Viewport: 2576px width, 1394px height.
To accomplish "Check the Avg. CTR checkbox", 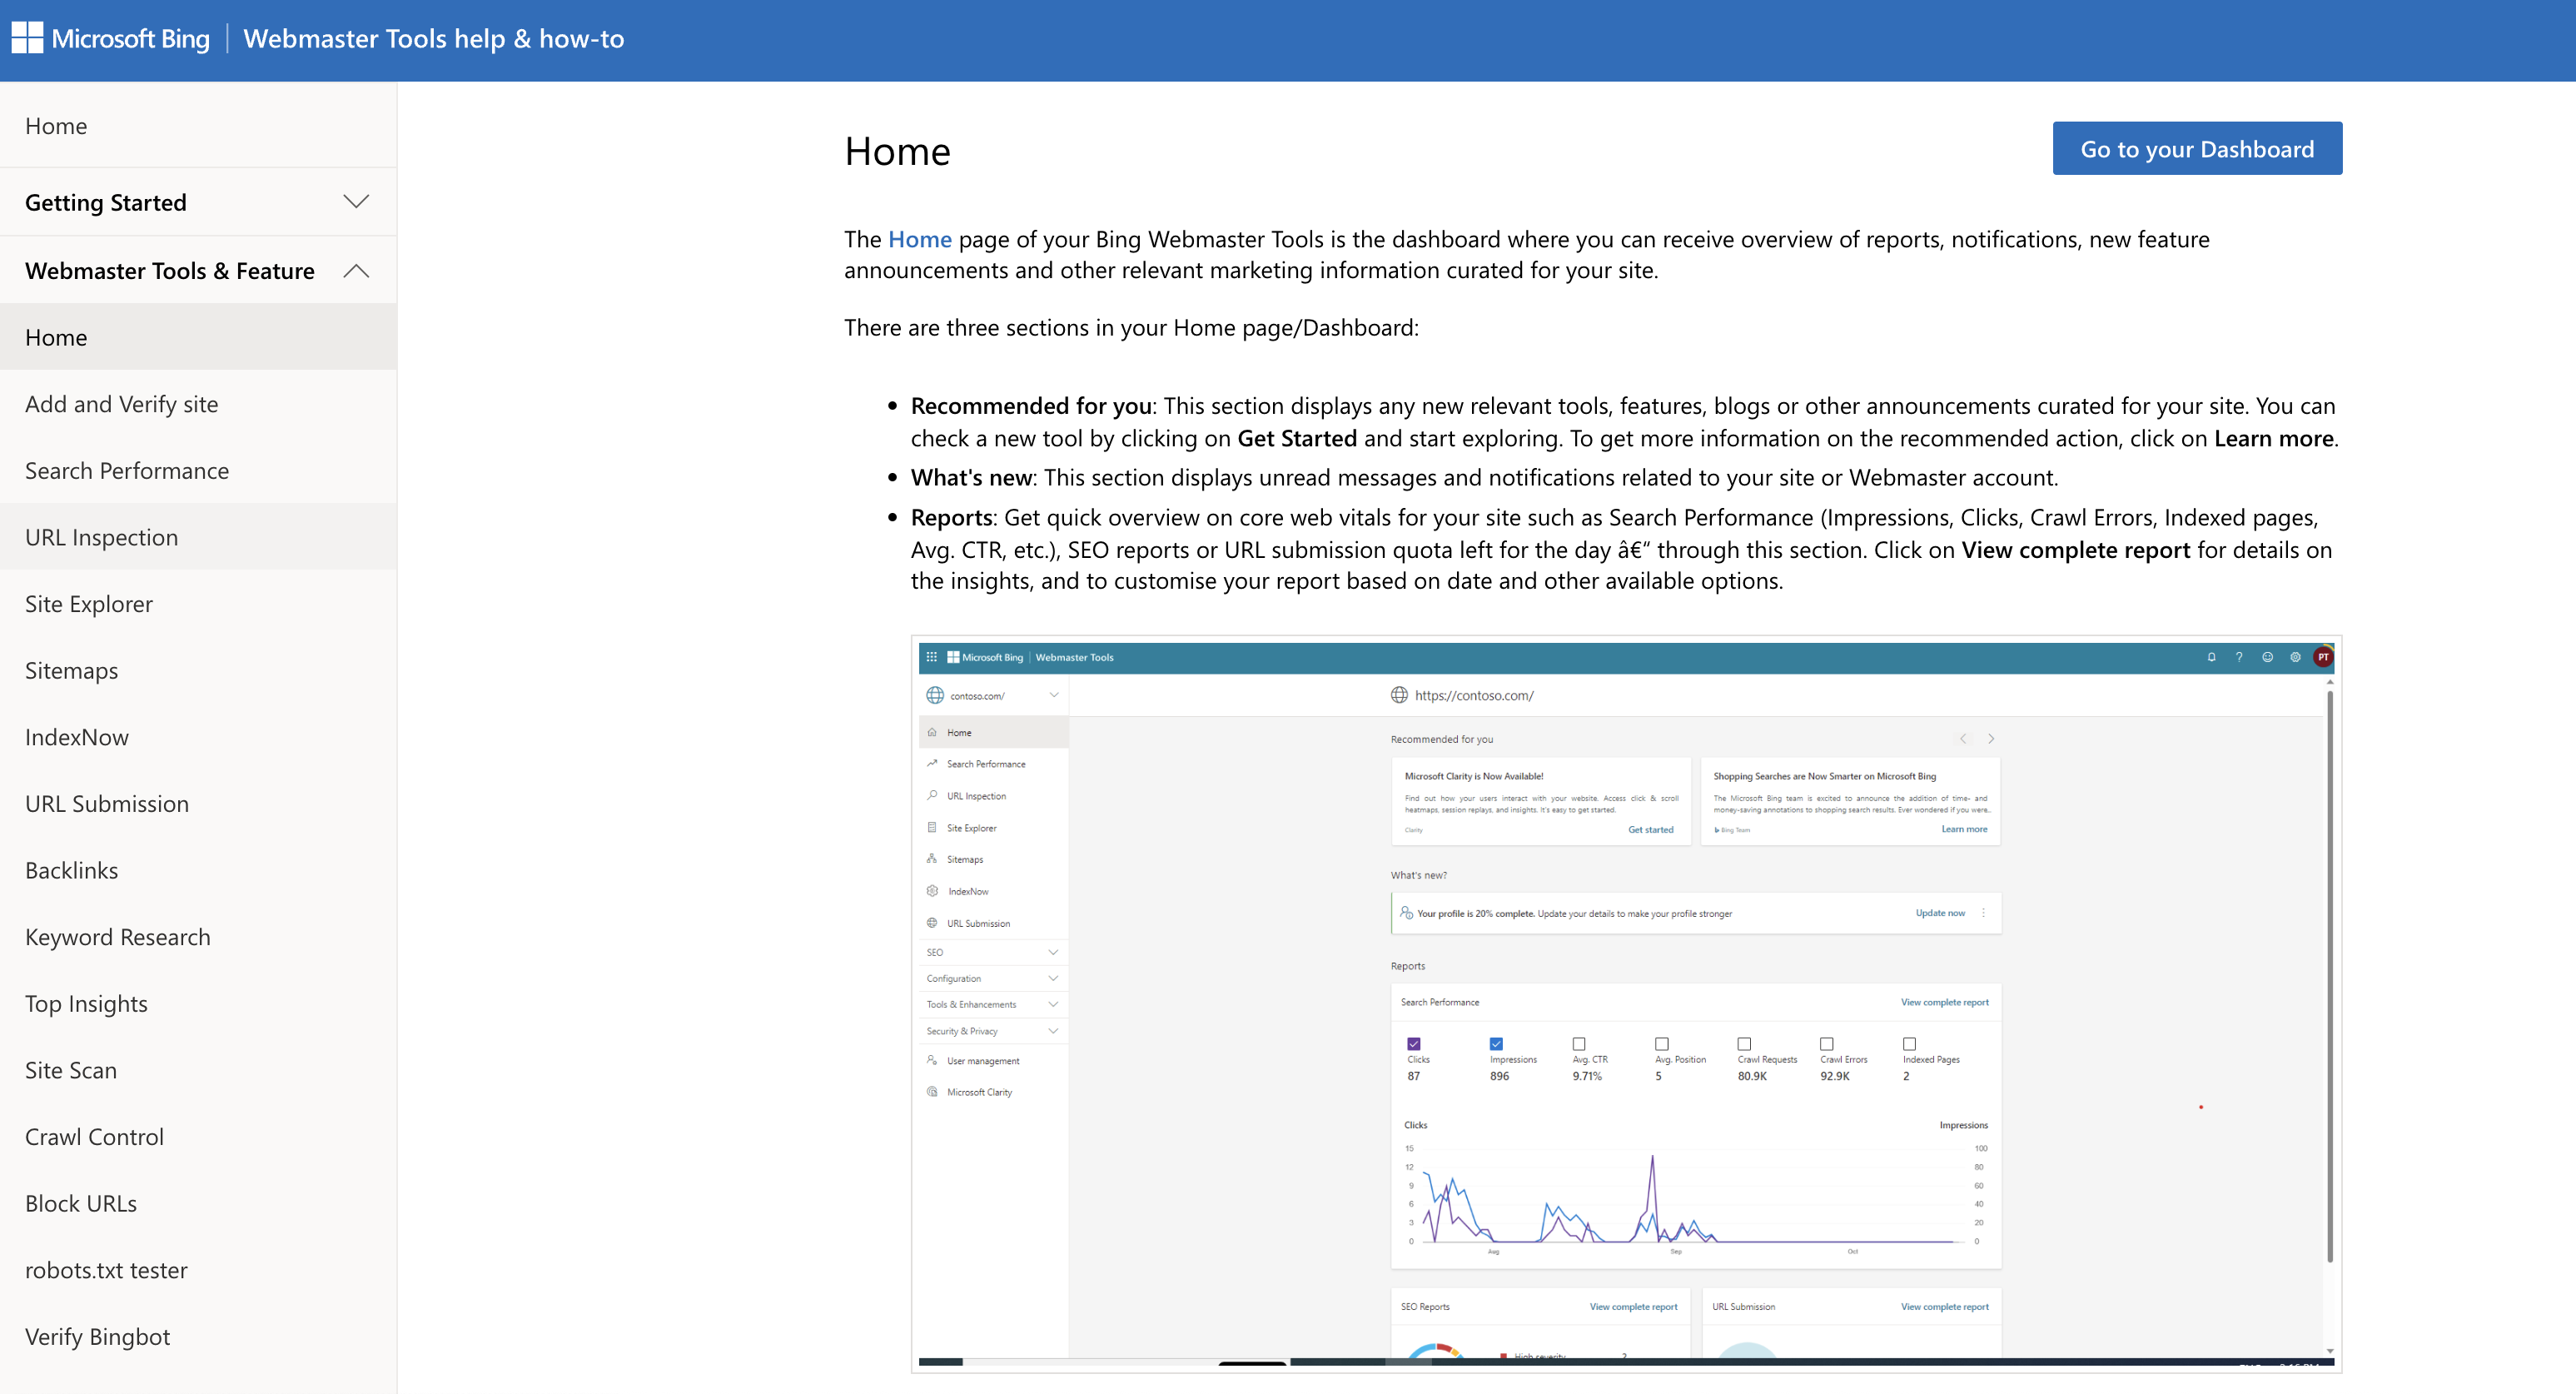I will pos(1579,1044).
